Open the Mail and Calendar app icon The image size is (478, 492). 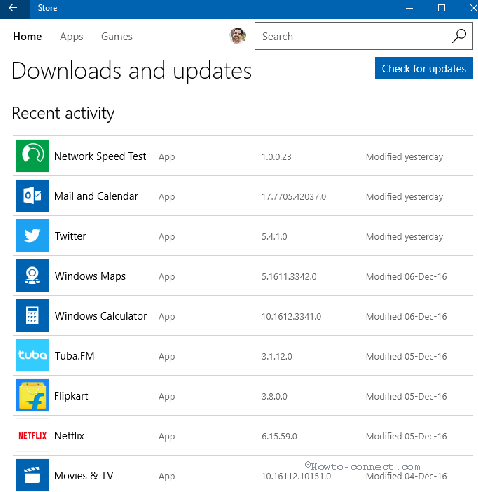coord(32,196)
